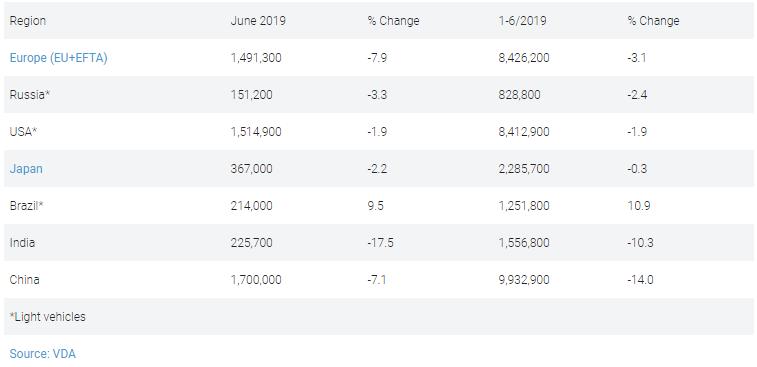The height and width of the screenshot is (367, 757).
Task: Select Japan's half-year value 2,285,700
Action: click(x=524, y=169)
